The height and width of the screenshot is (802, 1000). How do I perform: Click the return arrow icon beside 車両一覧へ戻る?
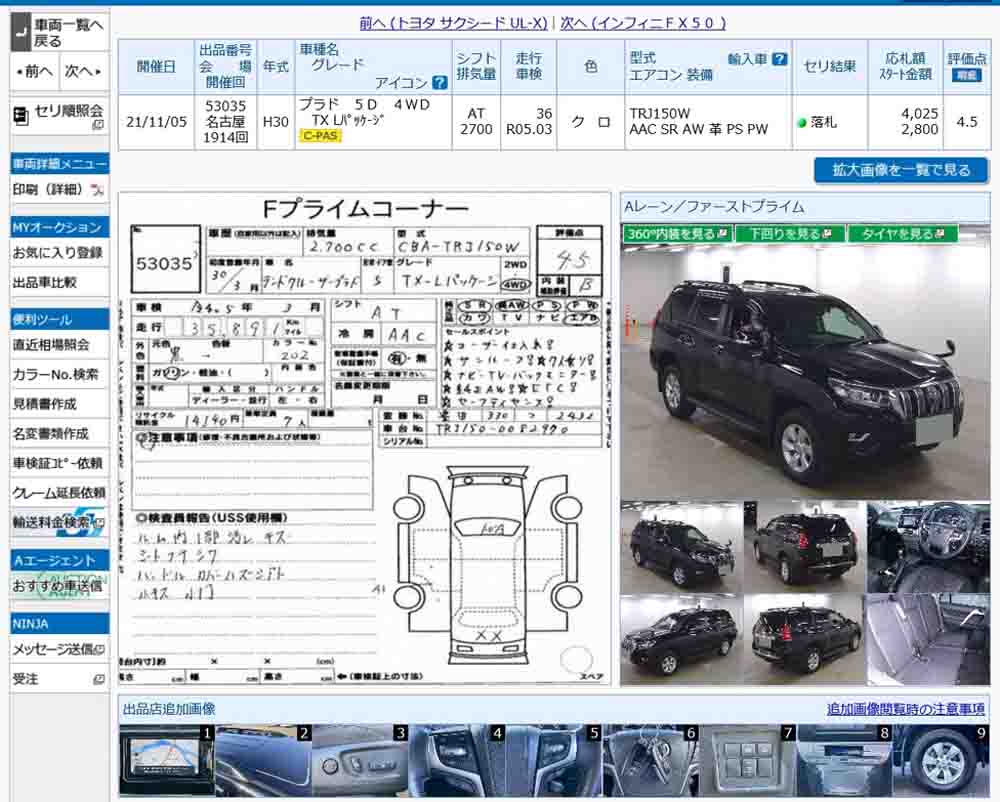[21, 33]
